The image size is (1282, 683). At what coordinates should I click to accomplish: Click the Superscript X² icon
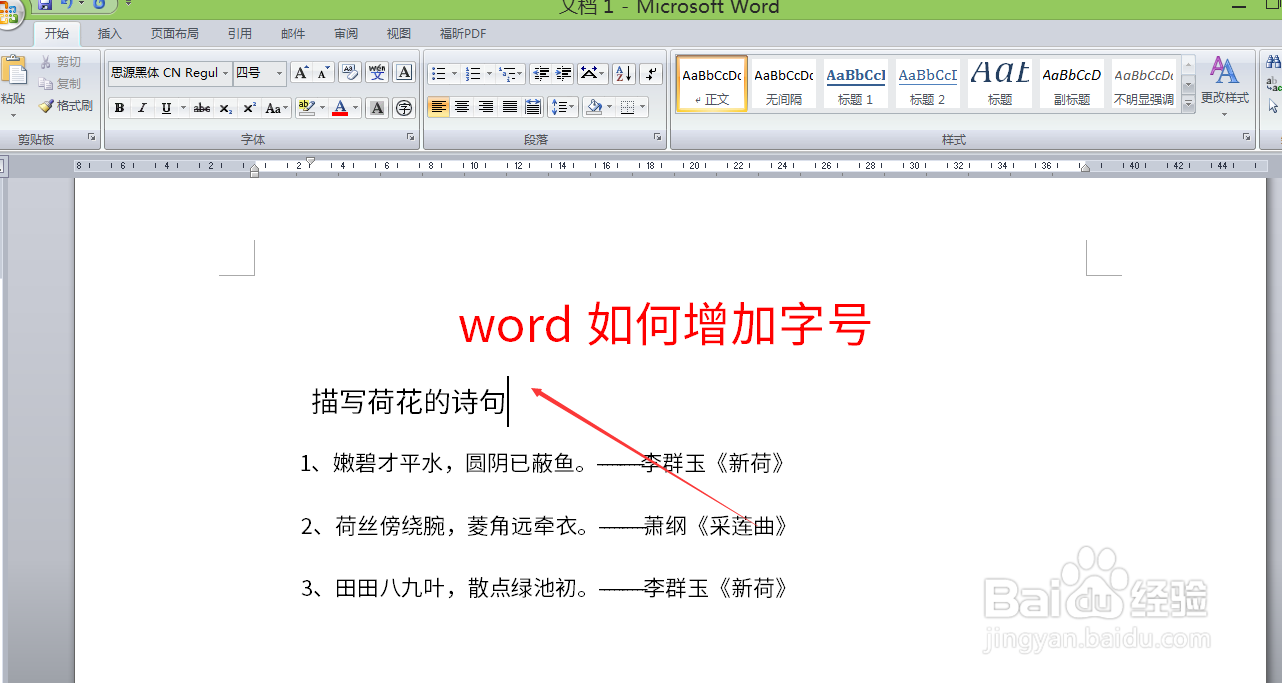click(249, 108)
